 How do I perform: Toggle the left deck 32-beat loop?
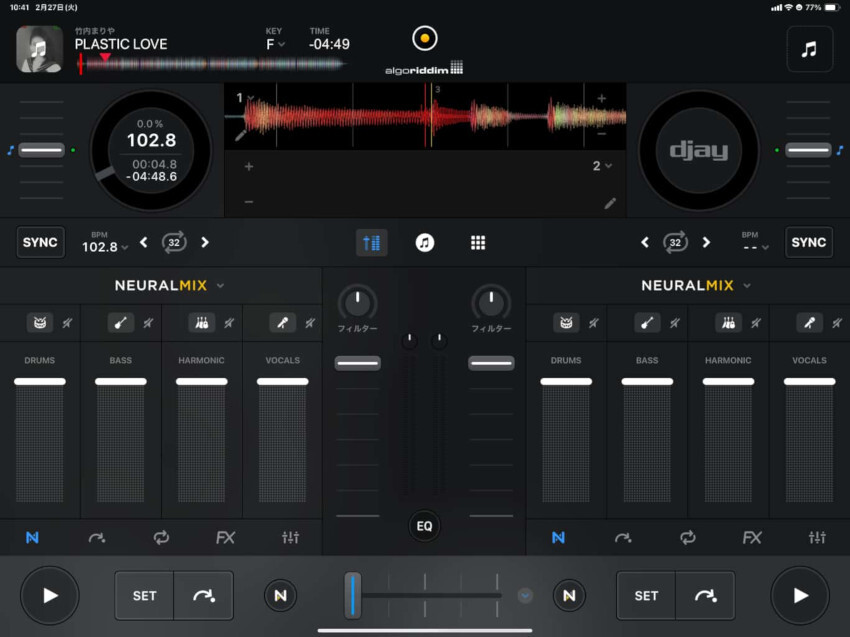point(174,242)
